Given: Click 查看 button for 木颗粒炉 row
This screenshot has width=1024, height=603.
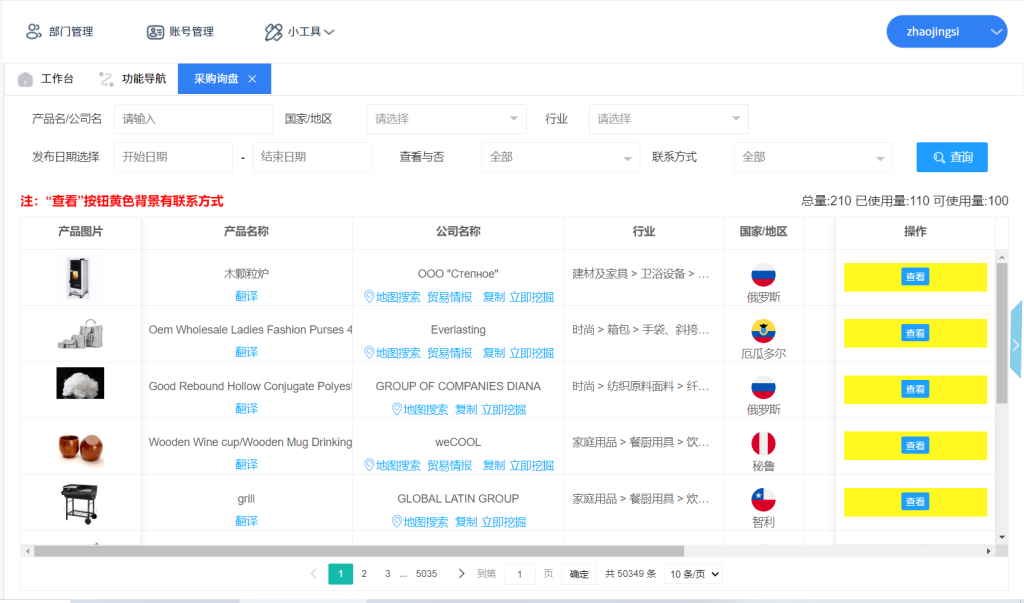Looking at the screenshot, I should pos(915,277).
